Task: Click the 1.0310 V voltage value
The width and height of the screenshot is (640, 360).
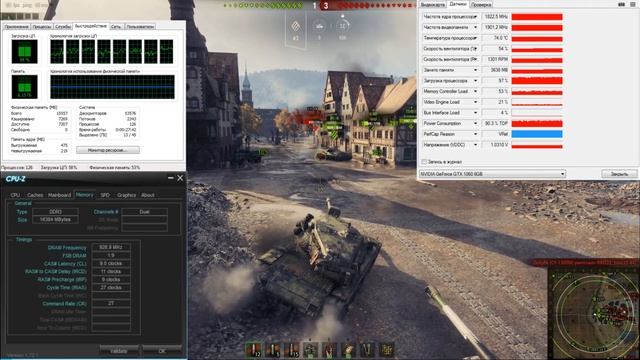Action: point(495,145)
